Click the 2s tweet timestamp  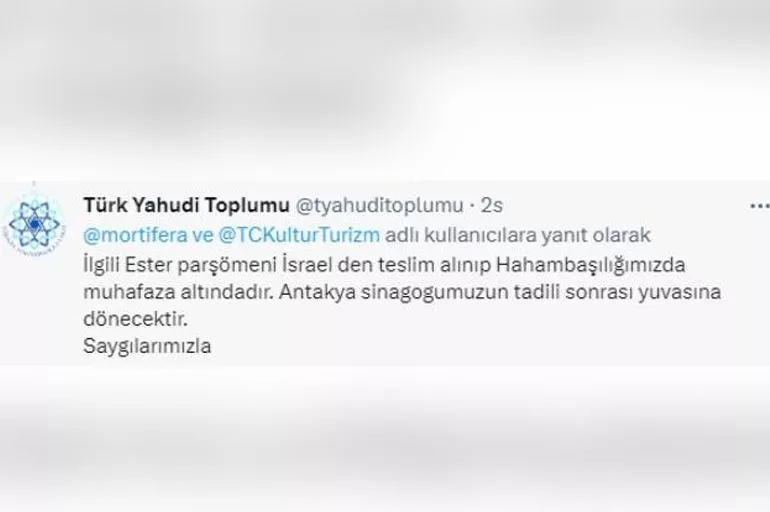pyautogui.click(x=492, y=206)
